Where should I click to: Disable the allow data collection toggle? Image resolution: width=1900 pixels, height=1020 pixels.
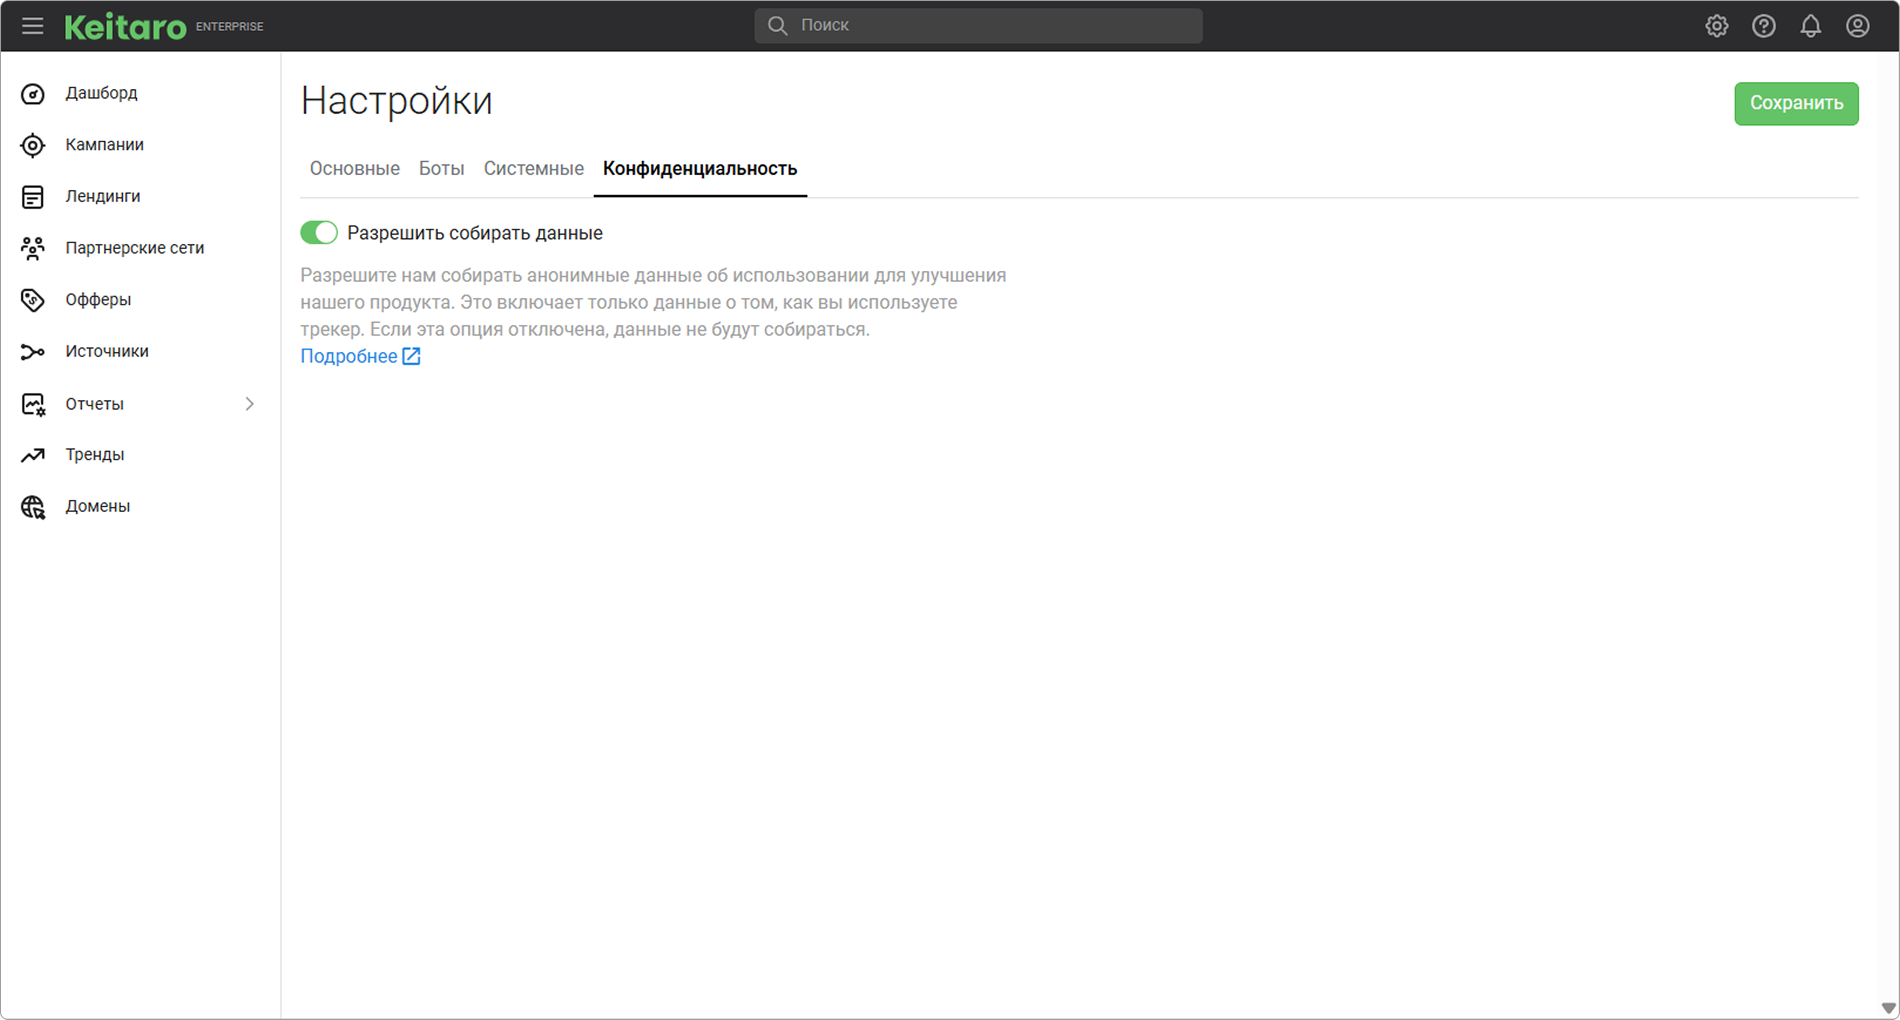pyautogui.click(x=319, y=233)
